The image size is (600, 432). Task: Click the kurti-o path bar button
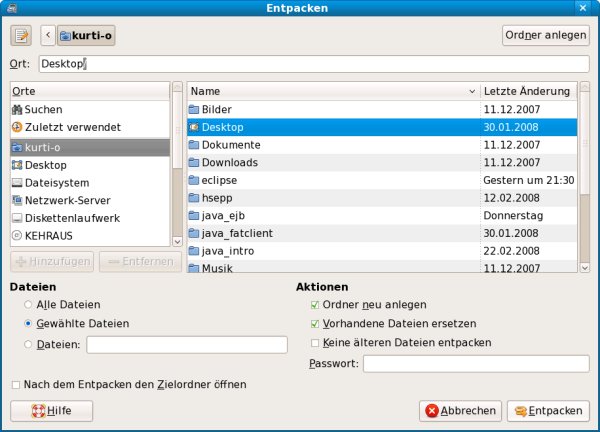coord(87,36)
